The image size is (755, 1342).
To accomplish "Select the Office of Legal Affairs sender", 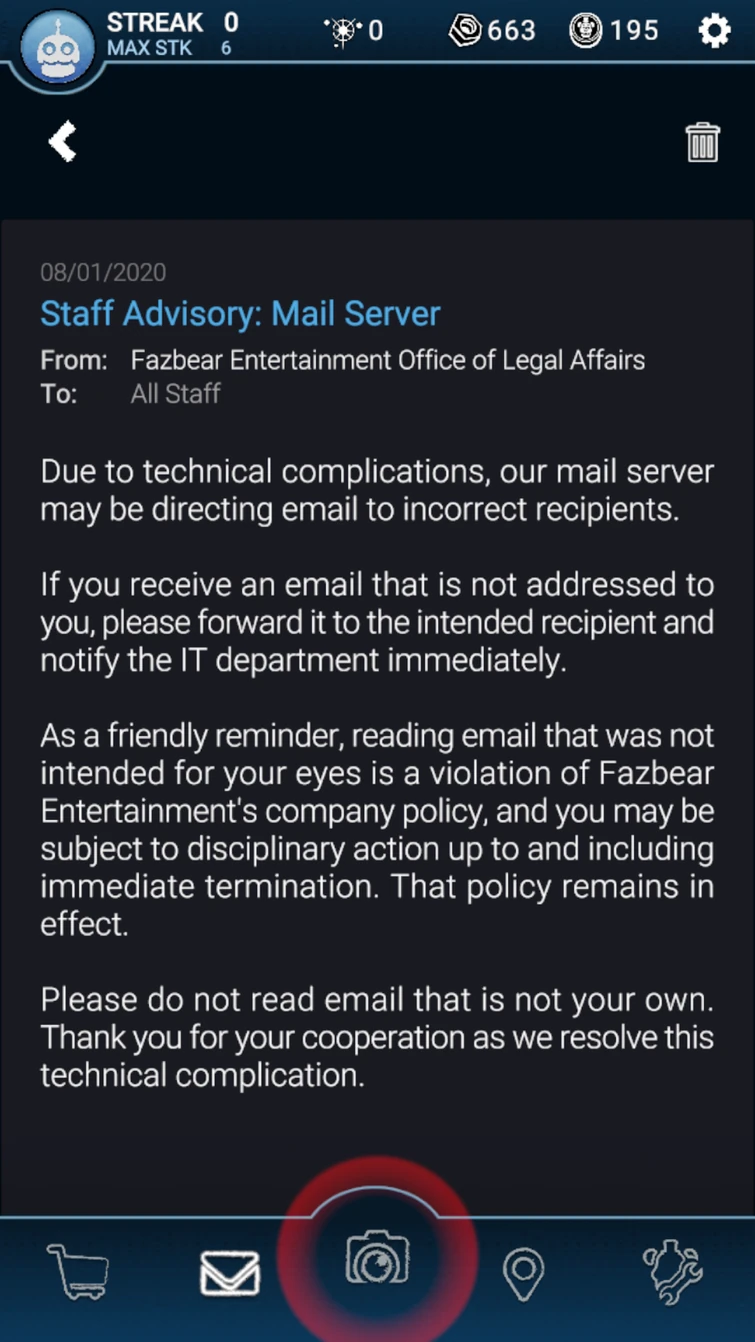I will (387, 360).
